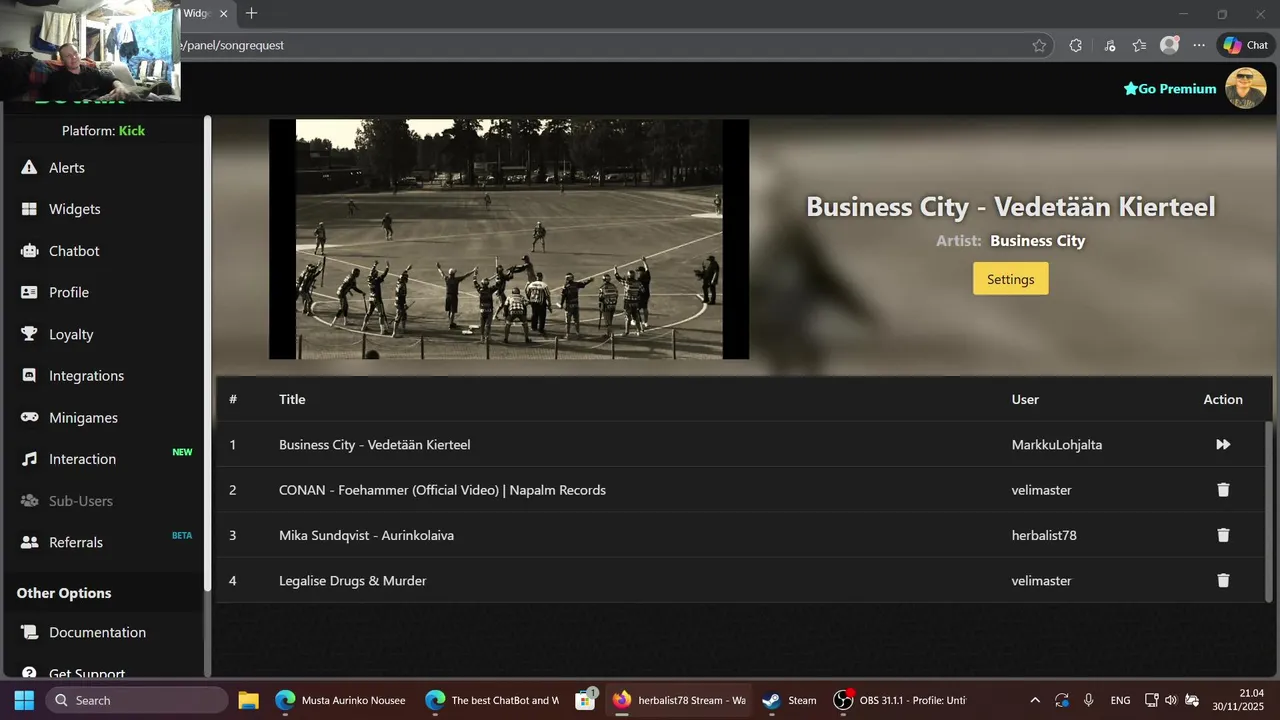Open Steam from the taskbar

[790, 700]
